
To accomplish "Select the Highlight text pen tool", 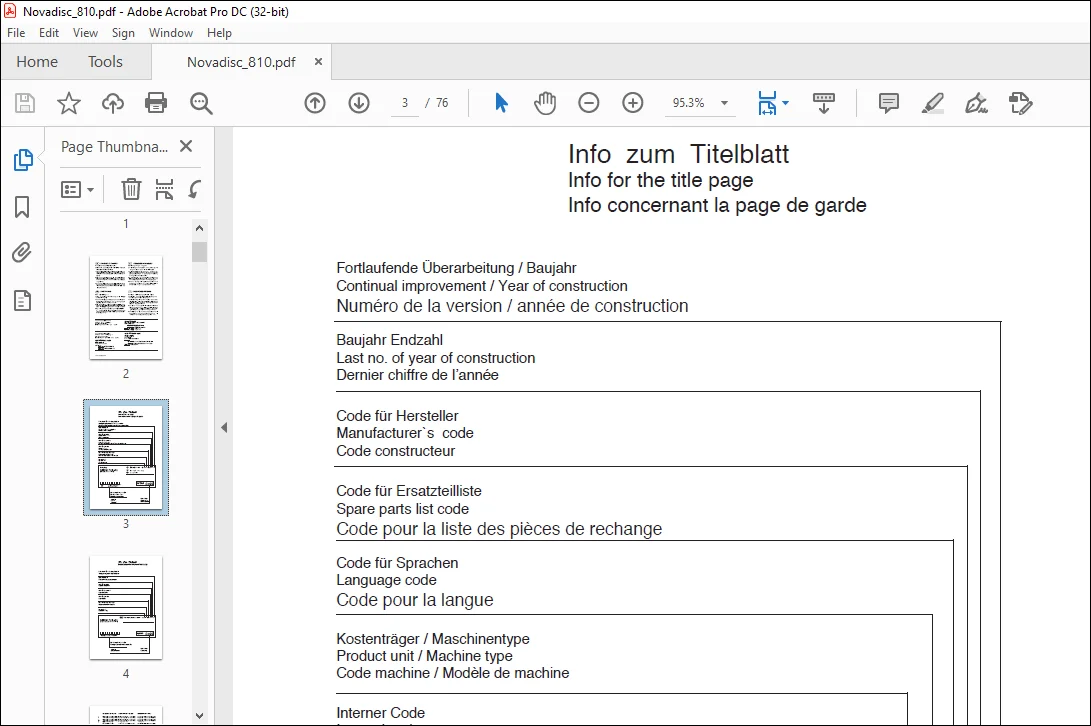I will (x=932, y=103).
